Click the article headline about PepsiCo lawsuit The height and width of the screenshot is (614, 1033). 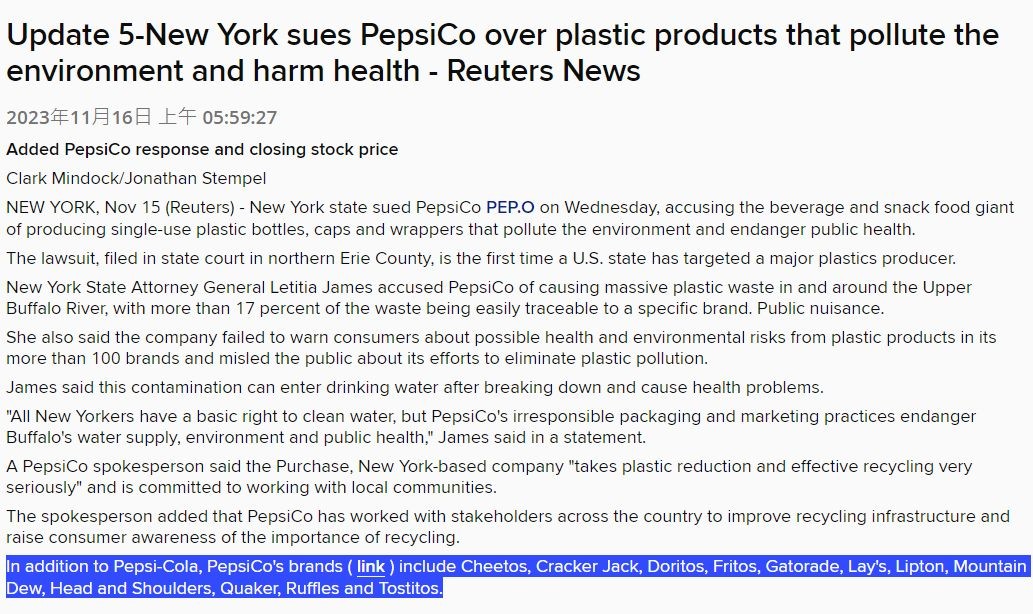click(x=503, y=53)
